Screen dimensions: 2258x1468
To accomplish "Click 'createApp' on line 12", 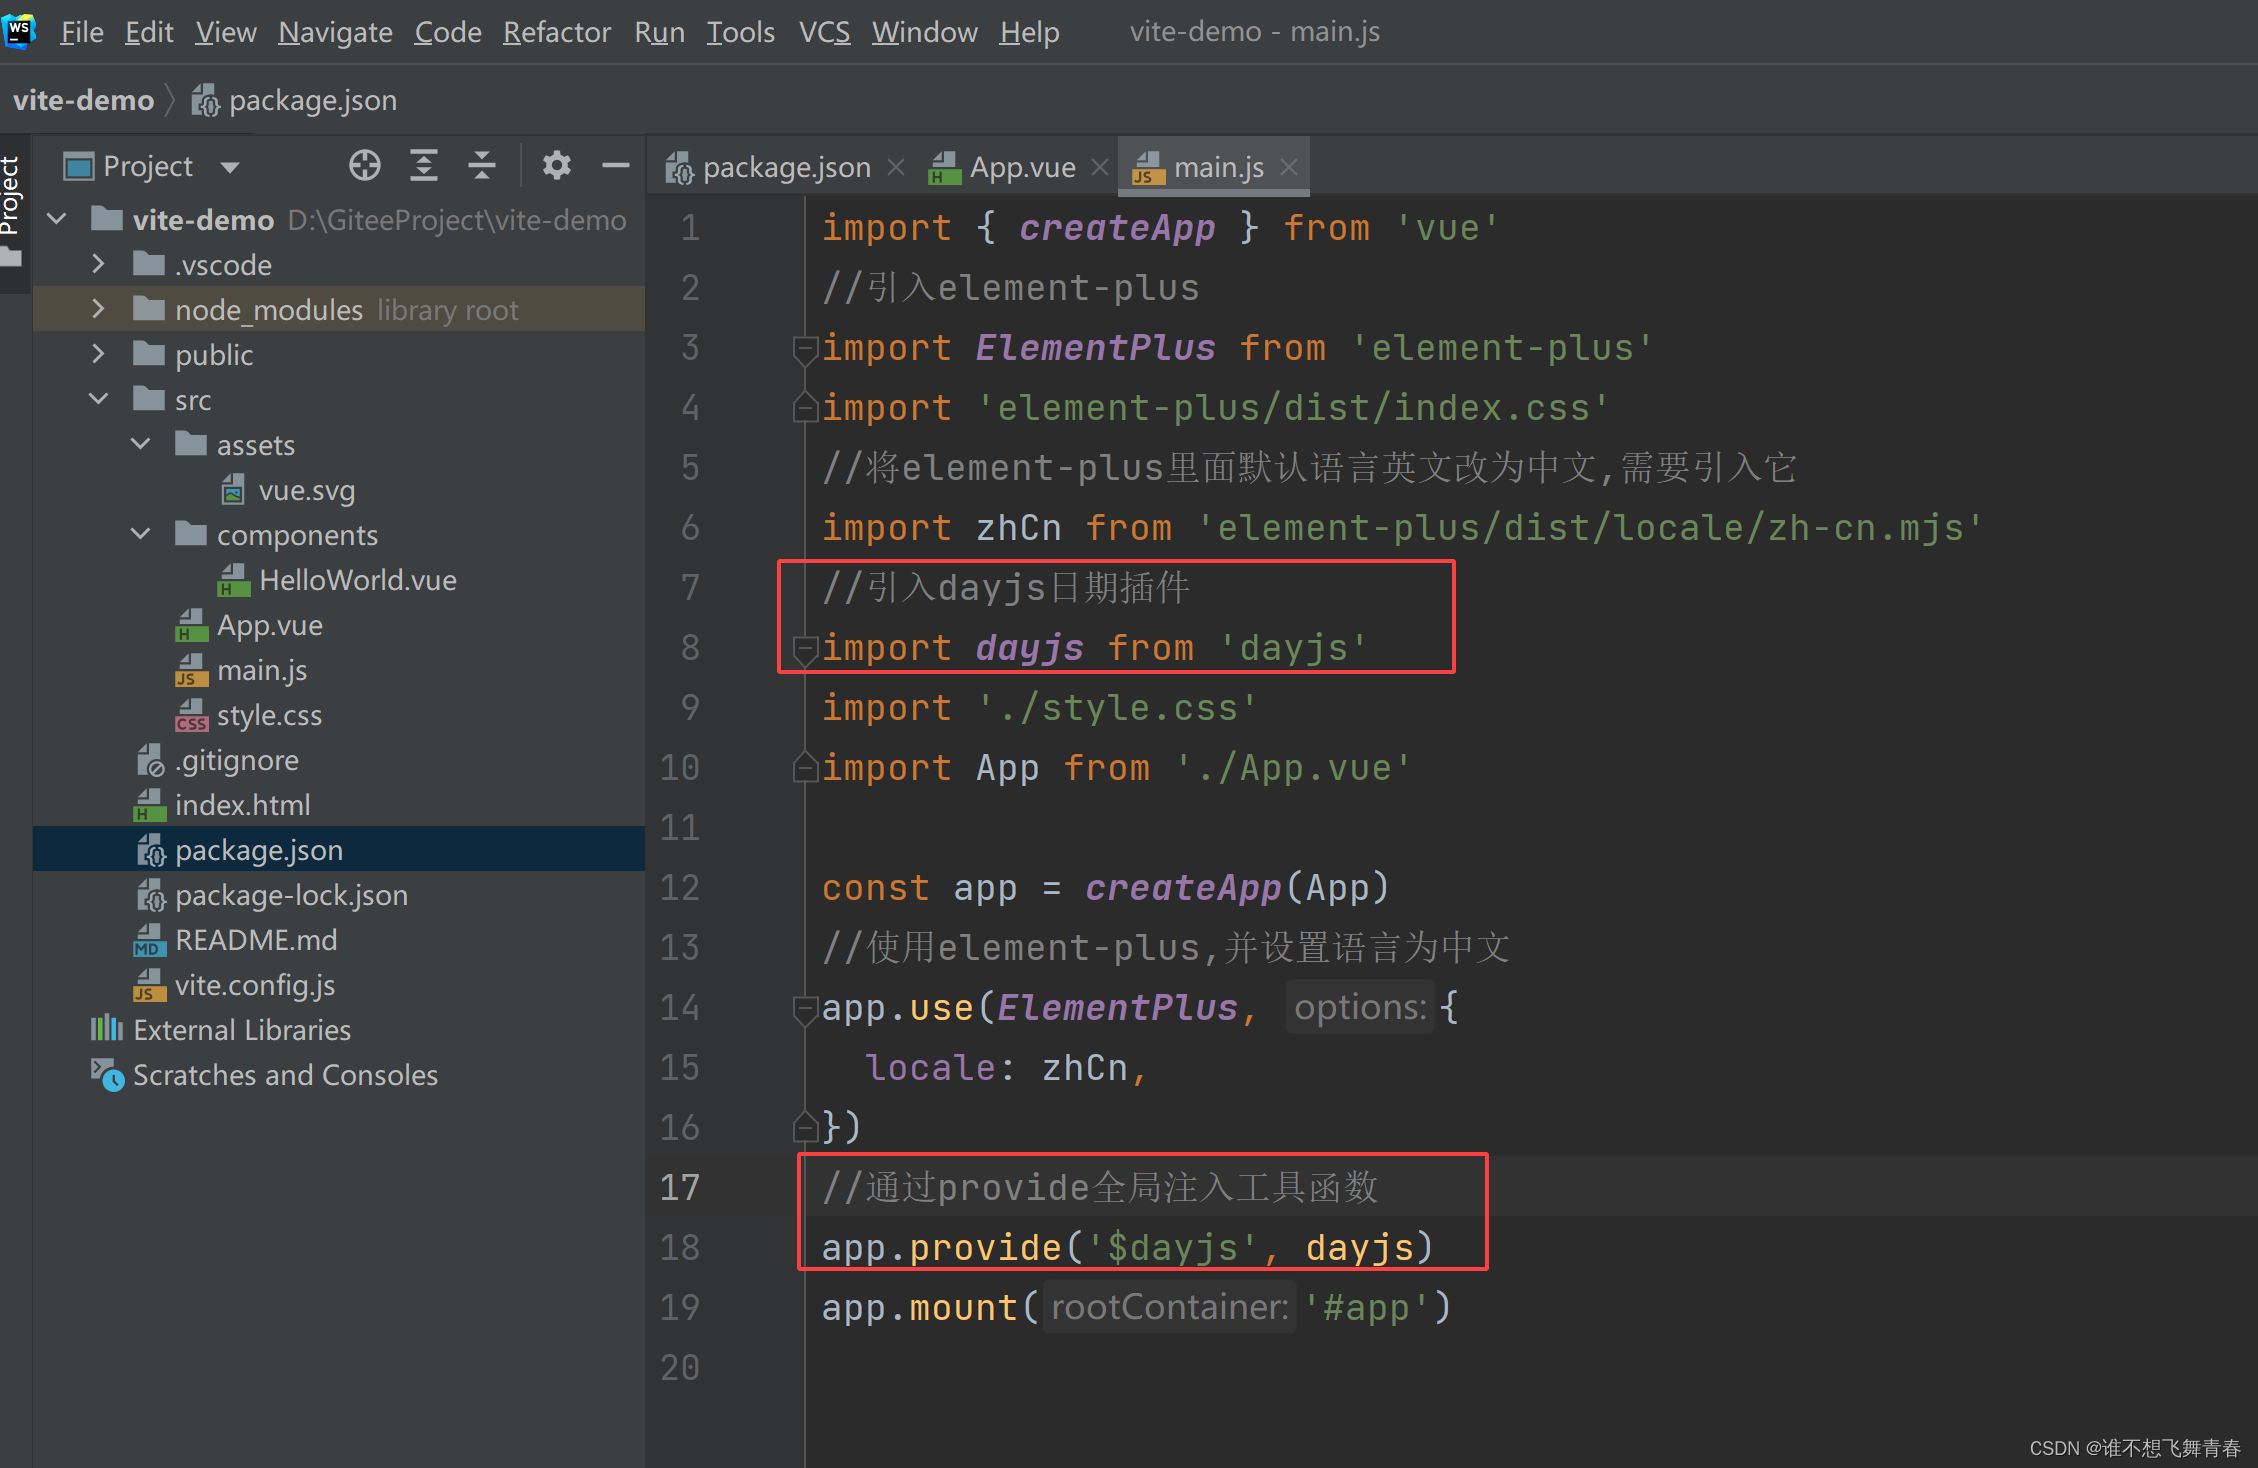I will tap(1183, 888).
